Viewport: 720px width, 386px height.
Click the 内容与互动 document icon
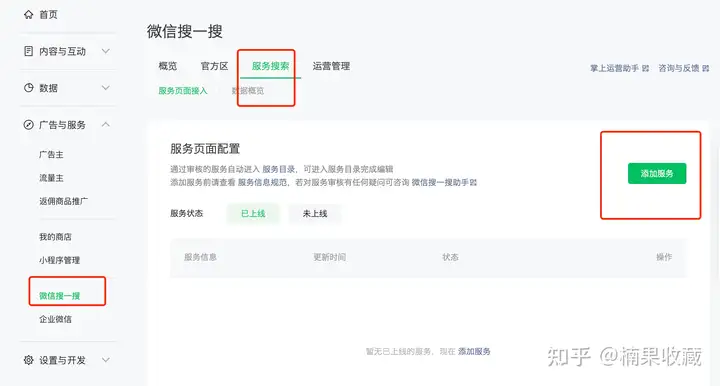pyautogui.click(x=28, y=51)
